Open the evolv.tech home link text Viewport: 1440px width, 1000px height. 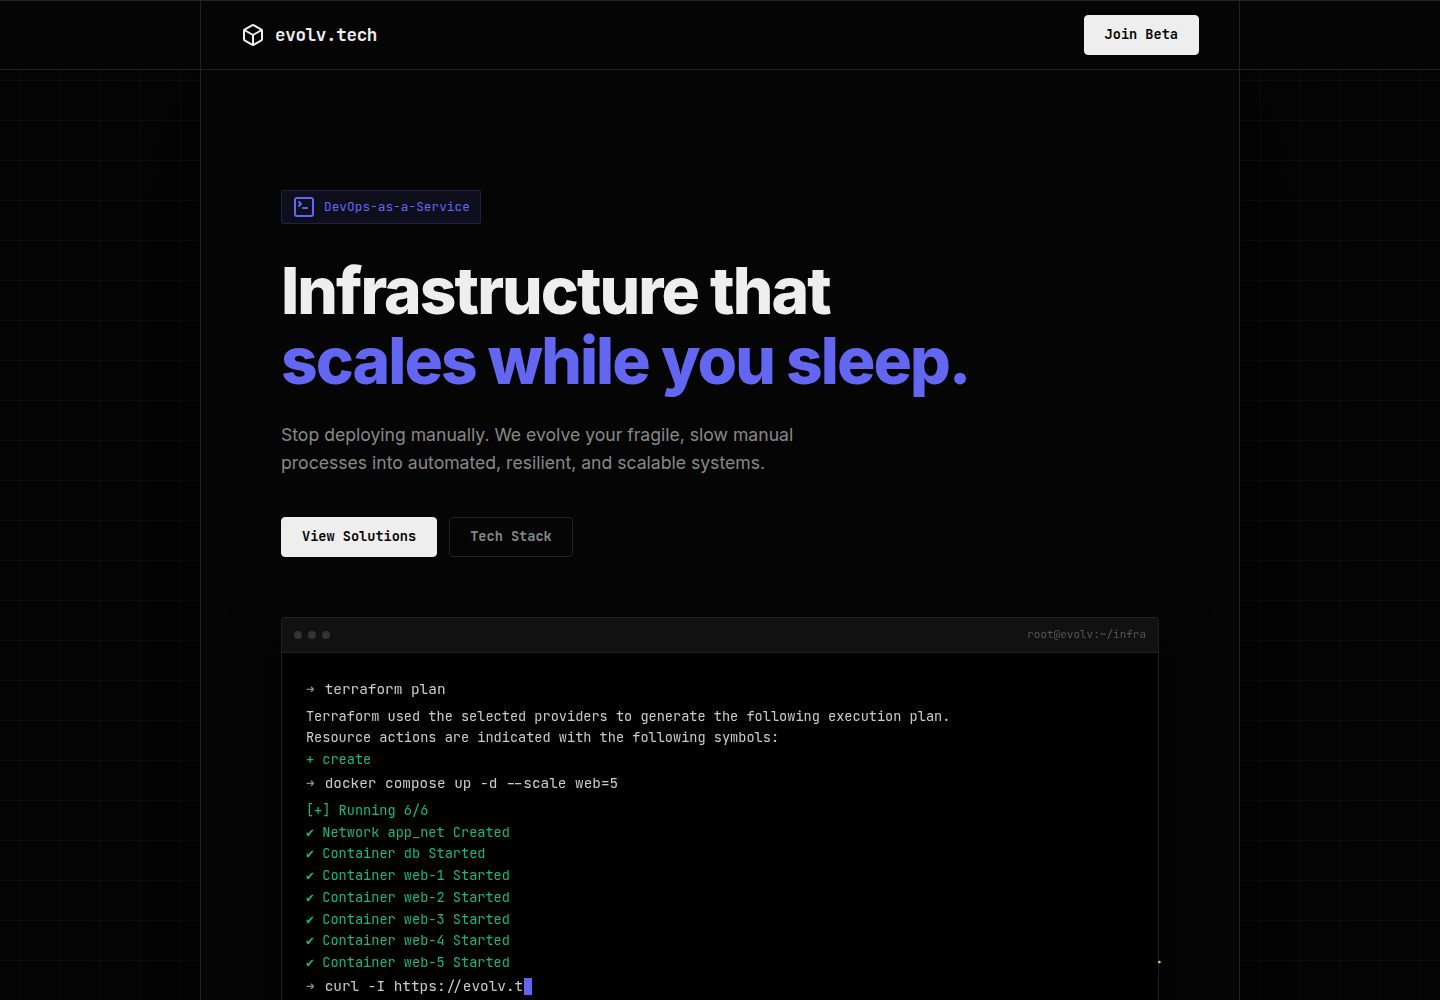(x=326, y=35)
